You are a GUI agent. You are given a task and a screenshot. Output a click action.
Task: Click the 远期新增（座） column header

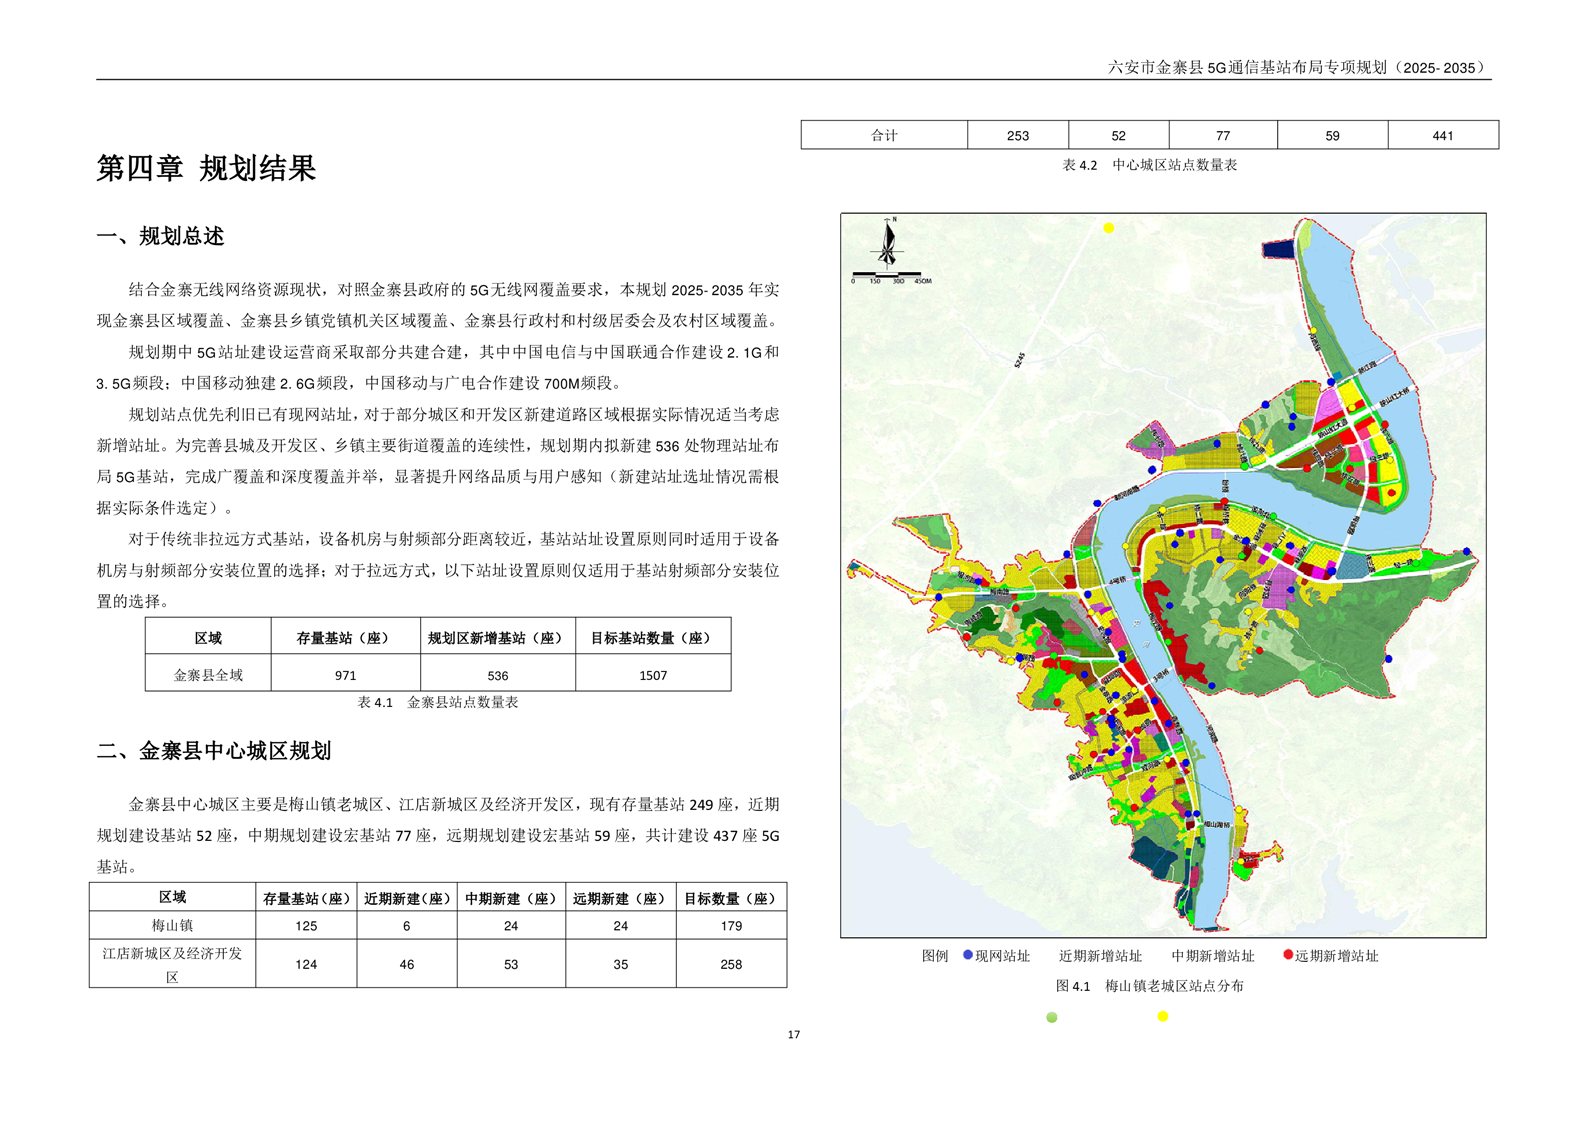[x=621, y=898]
